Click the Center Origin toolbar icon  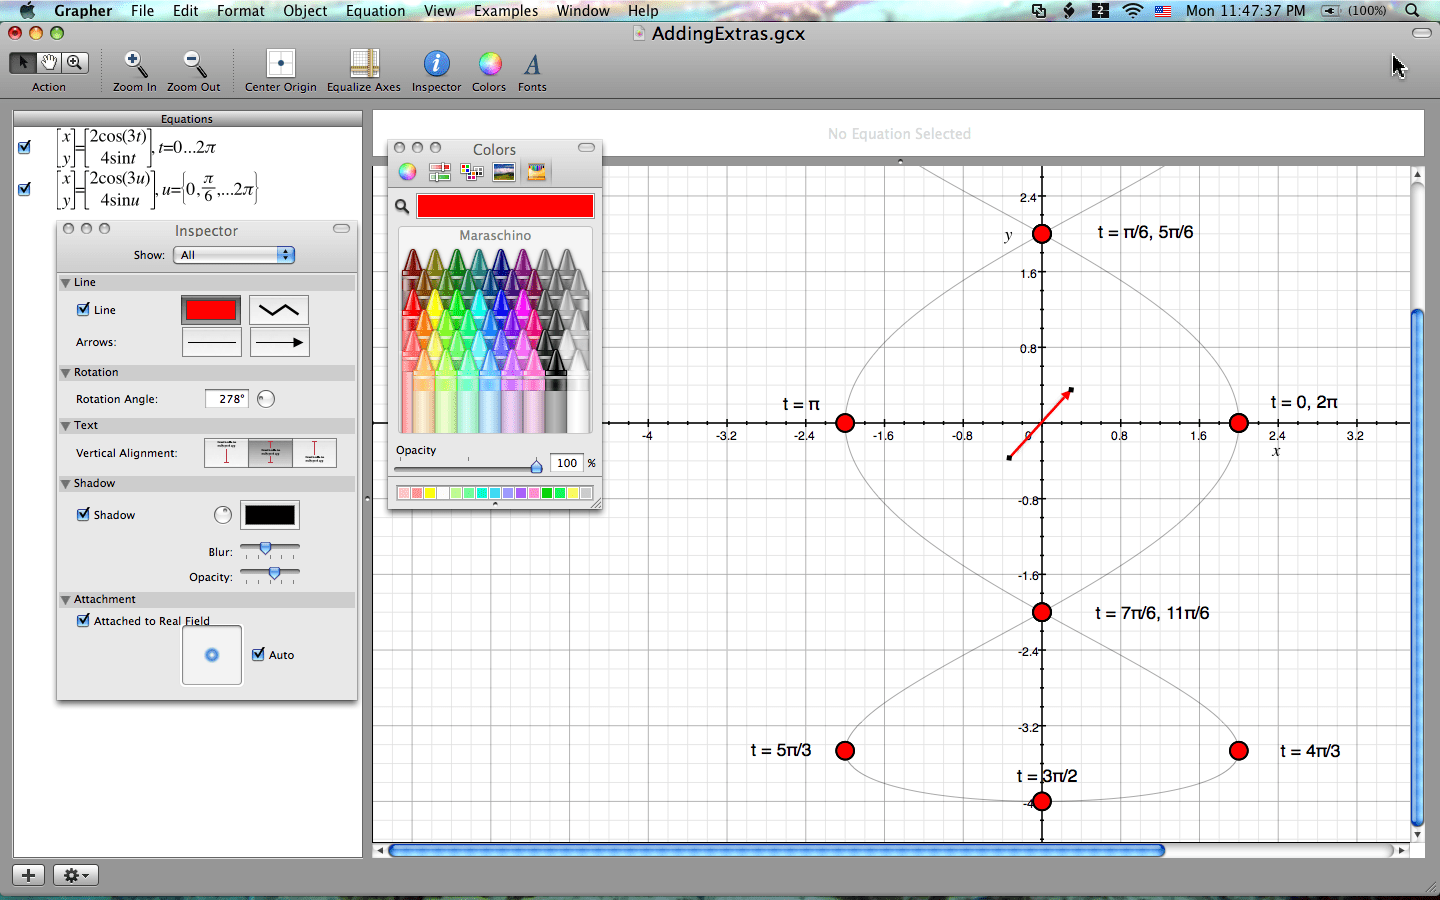(280, 64)
